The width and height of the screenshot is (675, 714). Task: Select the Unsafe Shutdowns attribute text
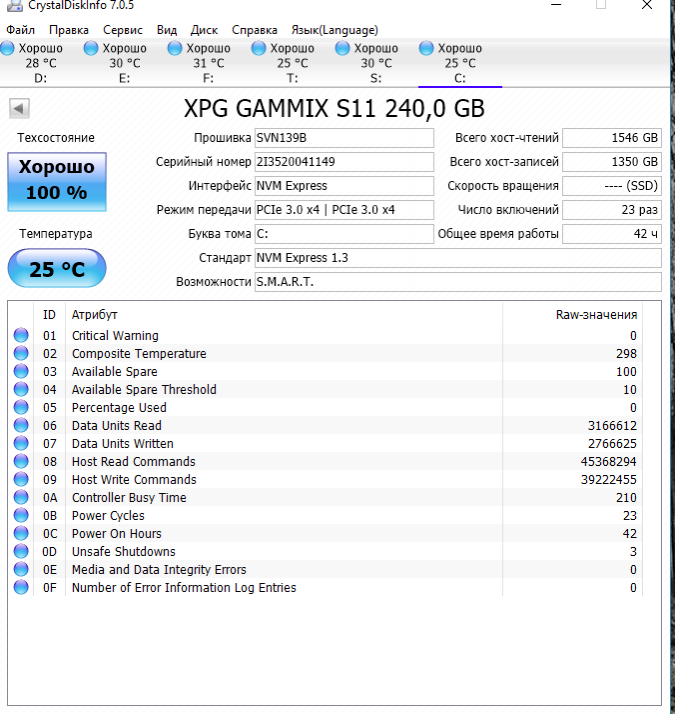coord(123,551)
